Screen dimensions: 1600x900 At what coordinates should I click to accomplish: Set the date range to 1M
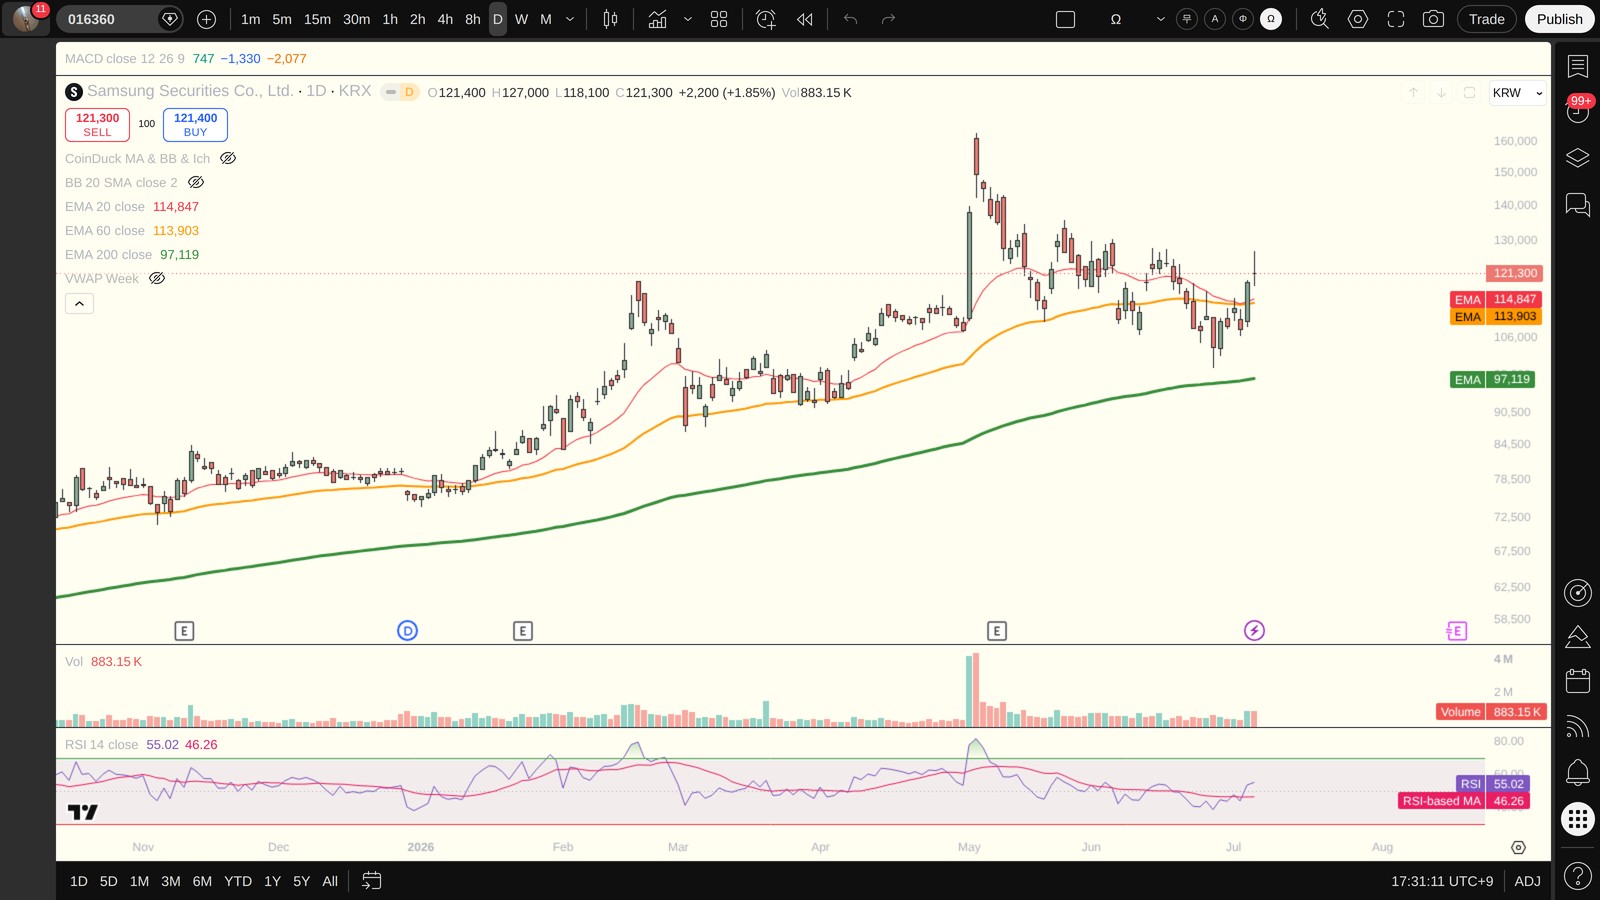139,881
